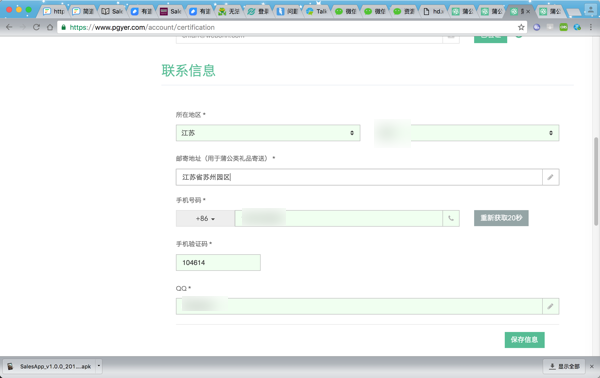Viewport: 600px width, 378px height.
Task: Switch to the 'Talk' tab
Action: (316, 11)
